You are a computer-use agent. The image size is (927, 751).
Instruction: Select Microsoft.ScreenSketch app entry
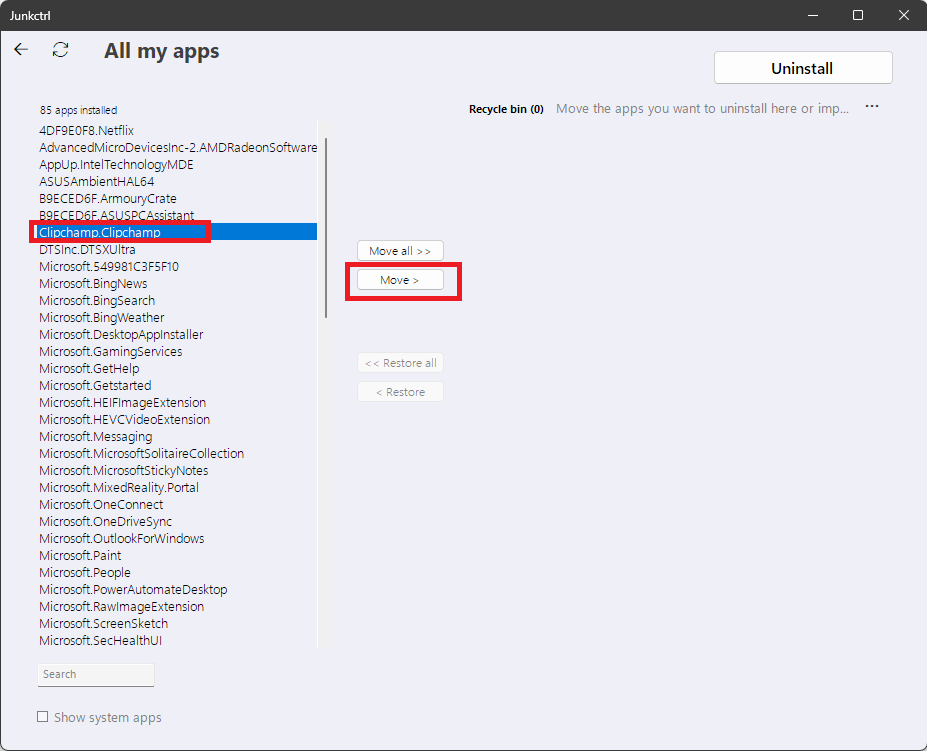coord(103,623)
